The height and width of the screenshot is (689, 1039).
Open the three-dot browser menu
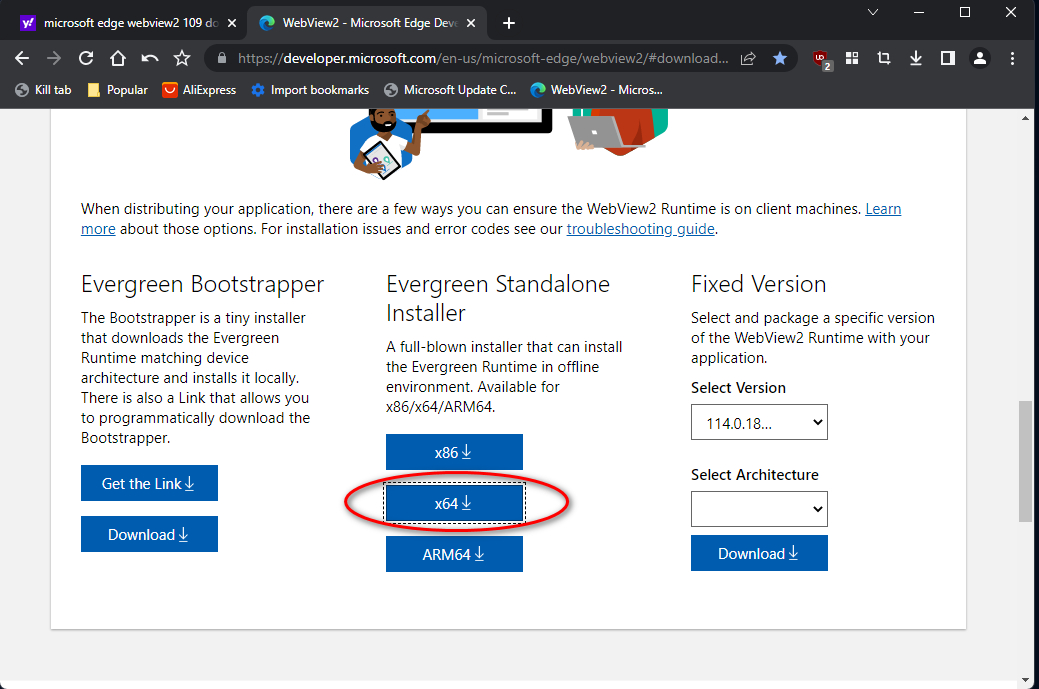(1012, 58)
